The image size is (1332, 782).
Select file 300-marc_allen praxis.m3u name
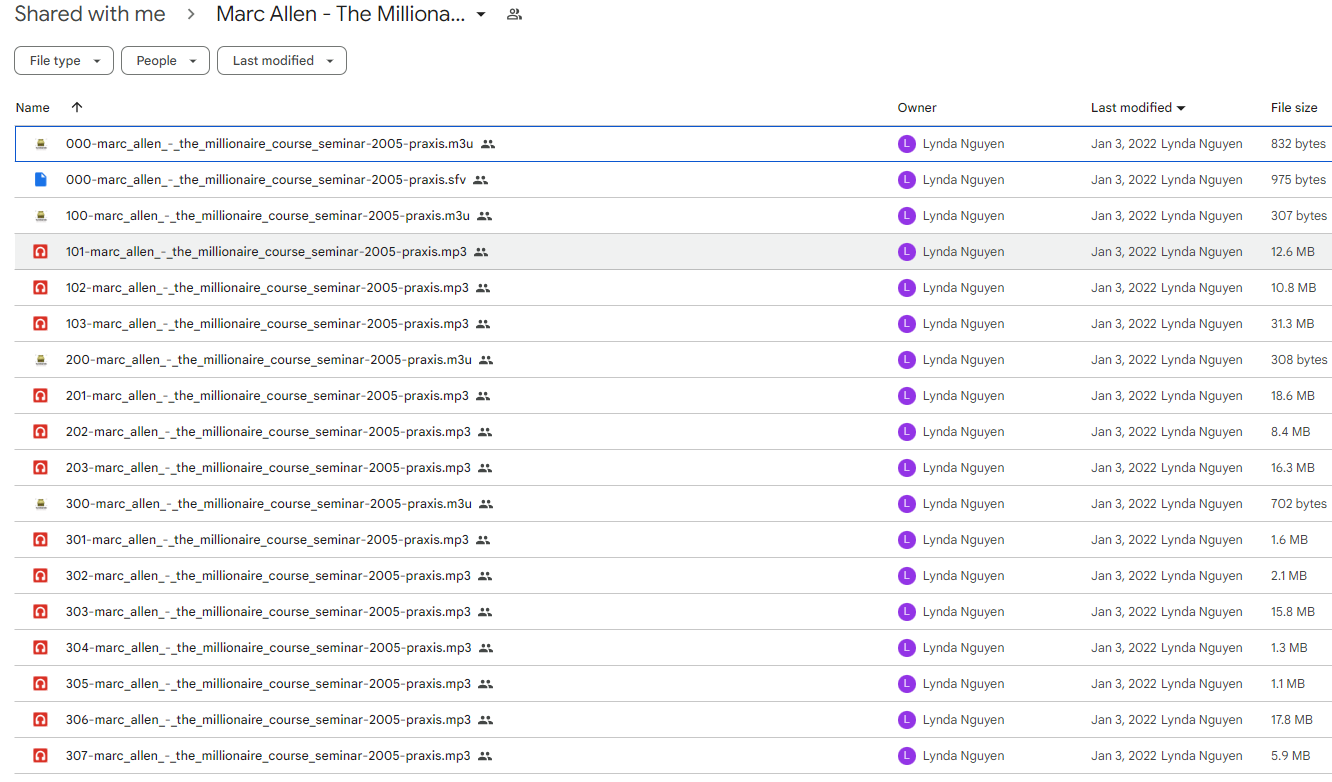(268, 504)
